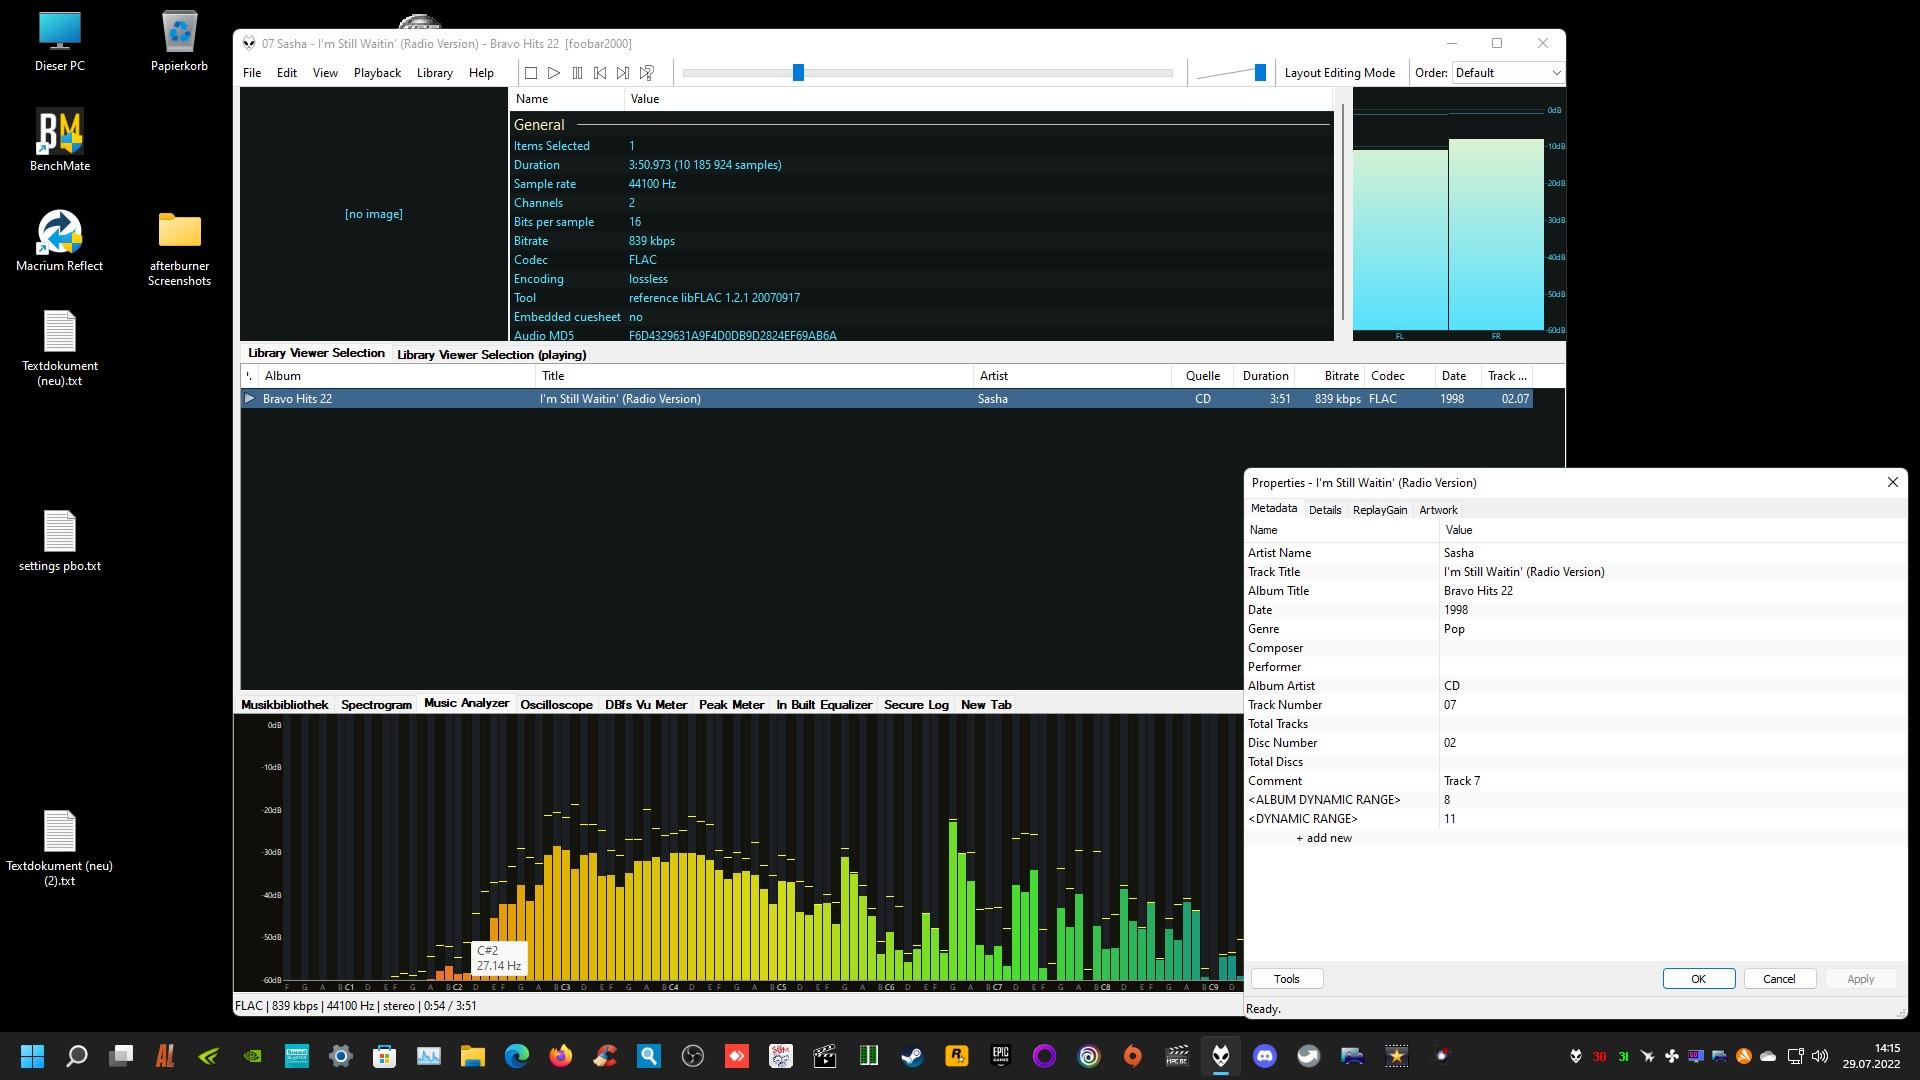Select the Musikbibliothek tab
This screenshot has width=1920, height=1080.
pos(284,705)
